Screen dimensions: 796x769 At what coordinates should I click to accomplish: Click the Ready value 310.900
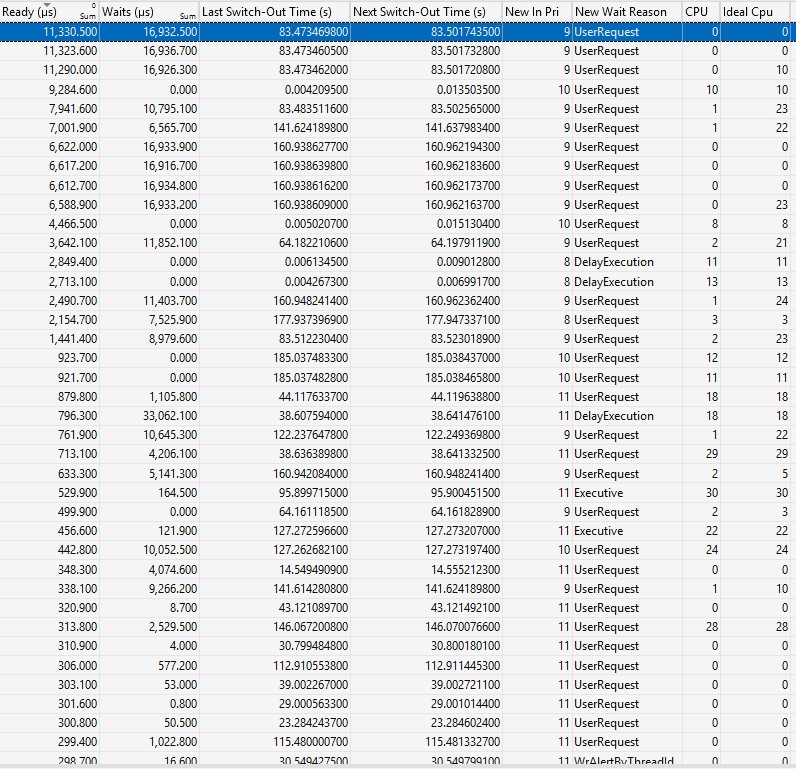point(77,646)
